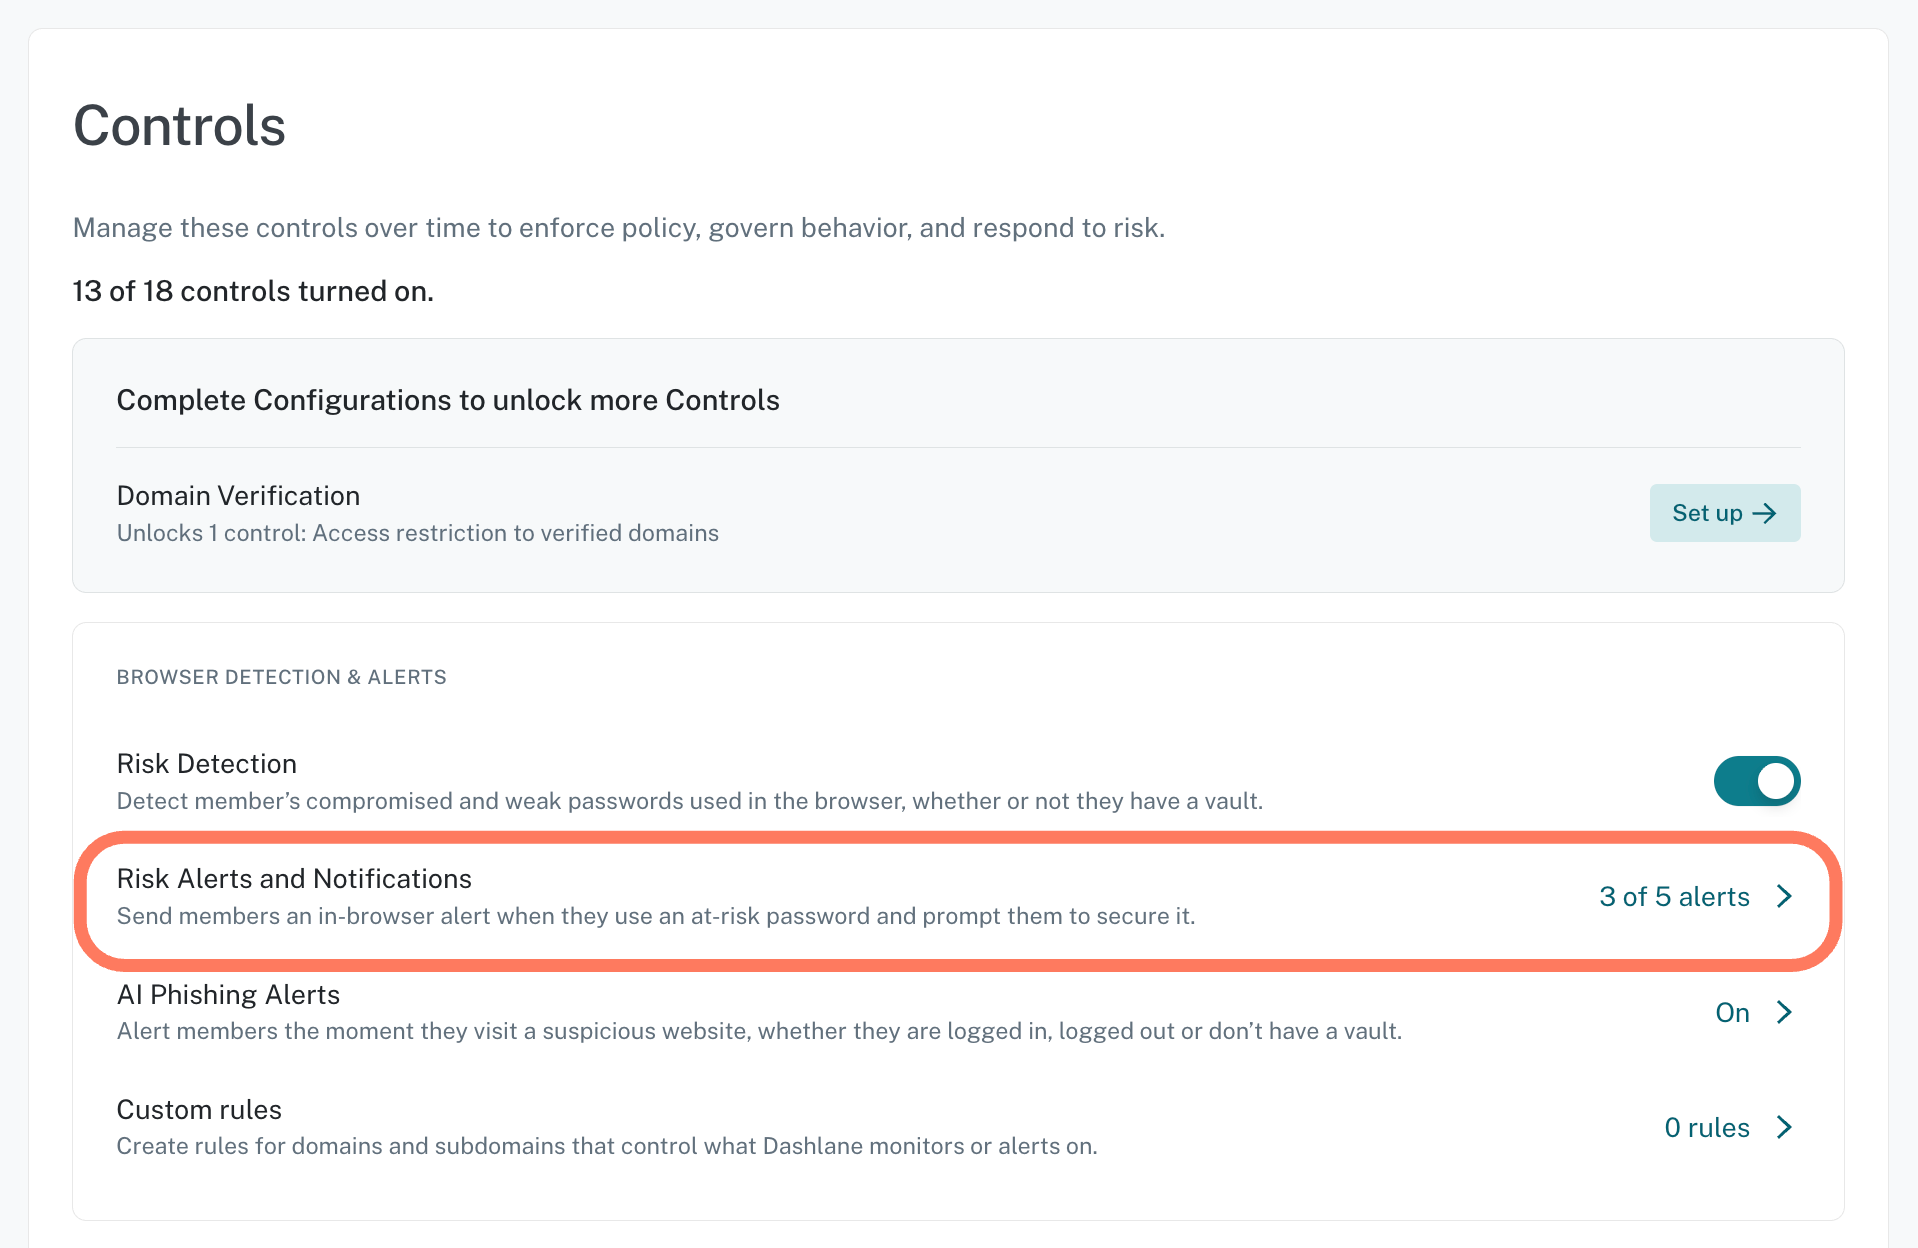Click the arrow icon in Set up button

1765,513
